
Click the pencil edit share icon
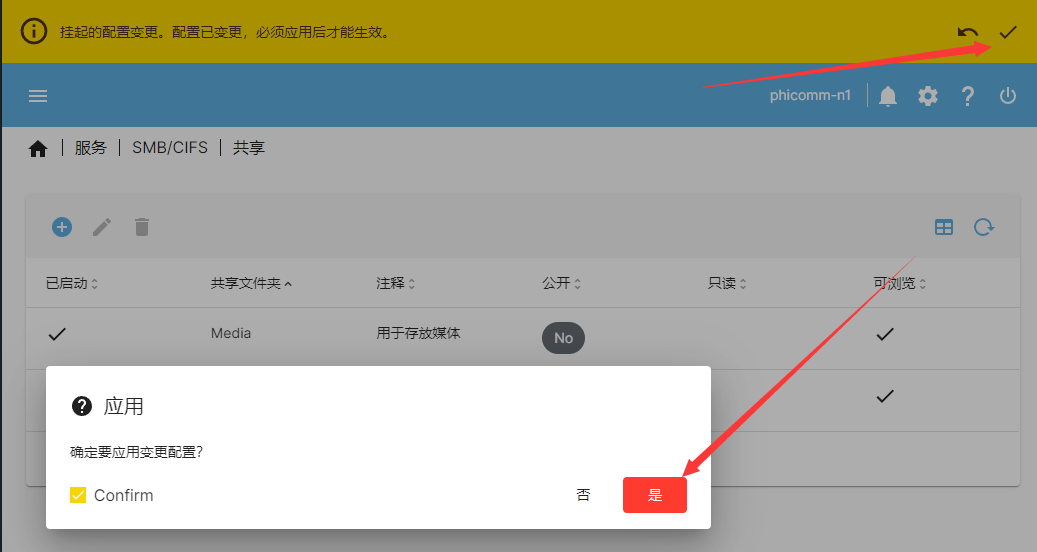[x=102, y=227]
